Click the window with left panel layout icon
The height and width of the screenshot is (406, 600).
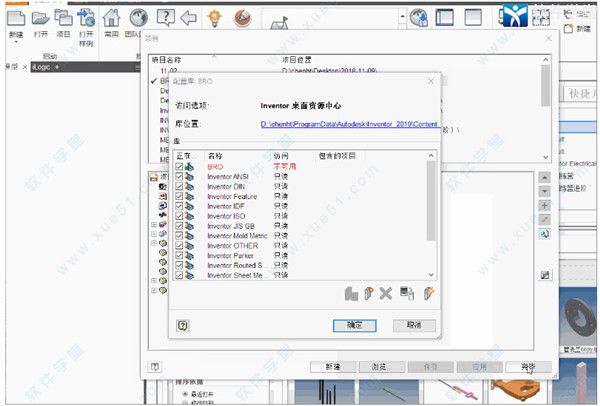pyautogui.click(x=445, y=17)
